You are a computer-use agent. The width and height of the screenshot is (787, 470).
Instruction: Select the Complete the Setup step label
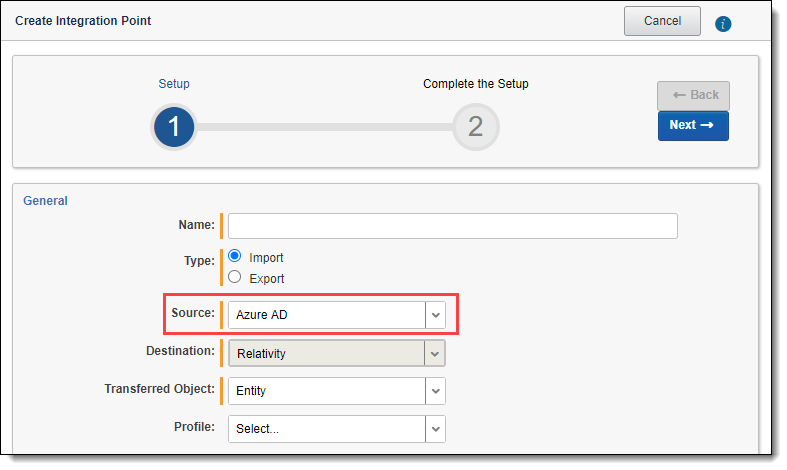tap(475, 84)
